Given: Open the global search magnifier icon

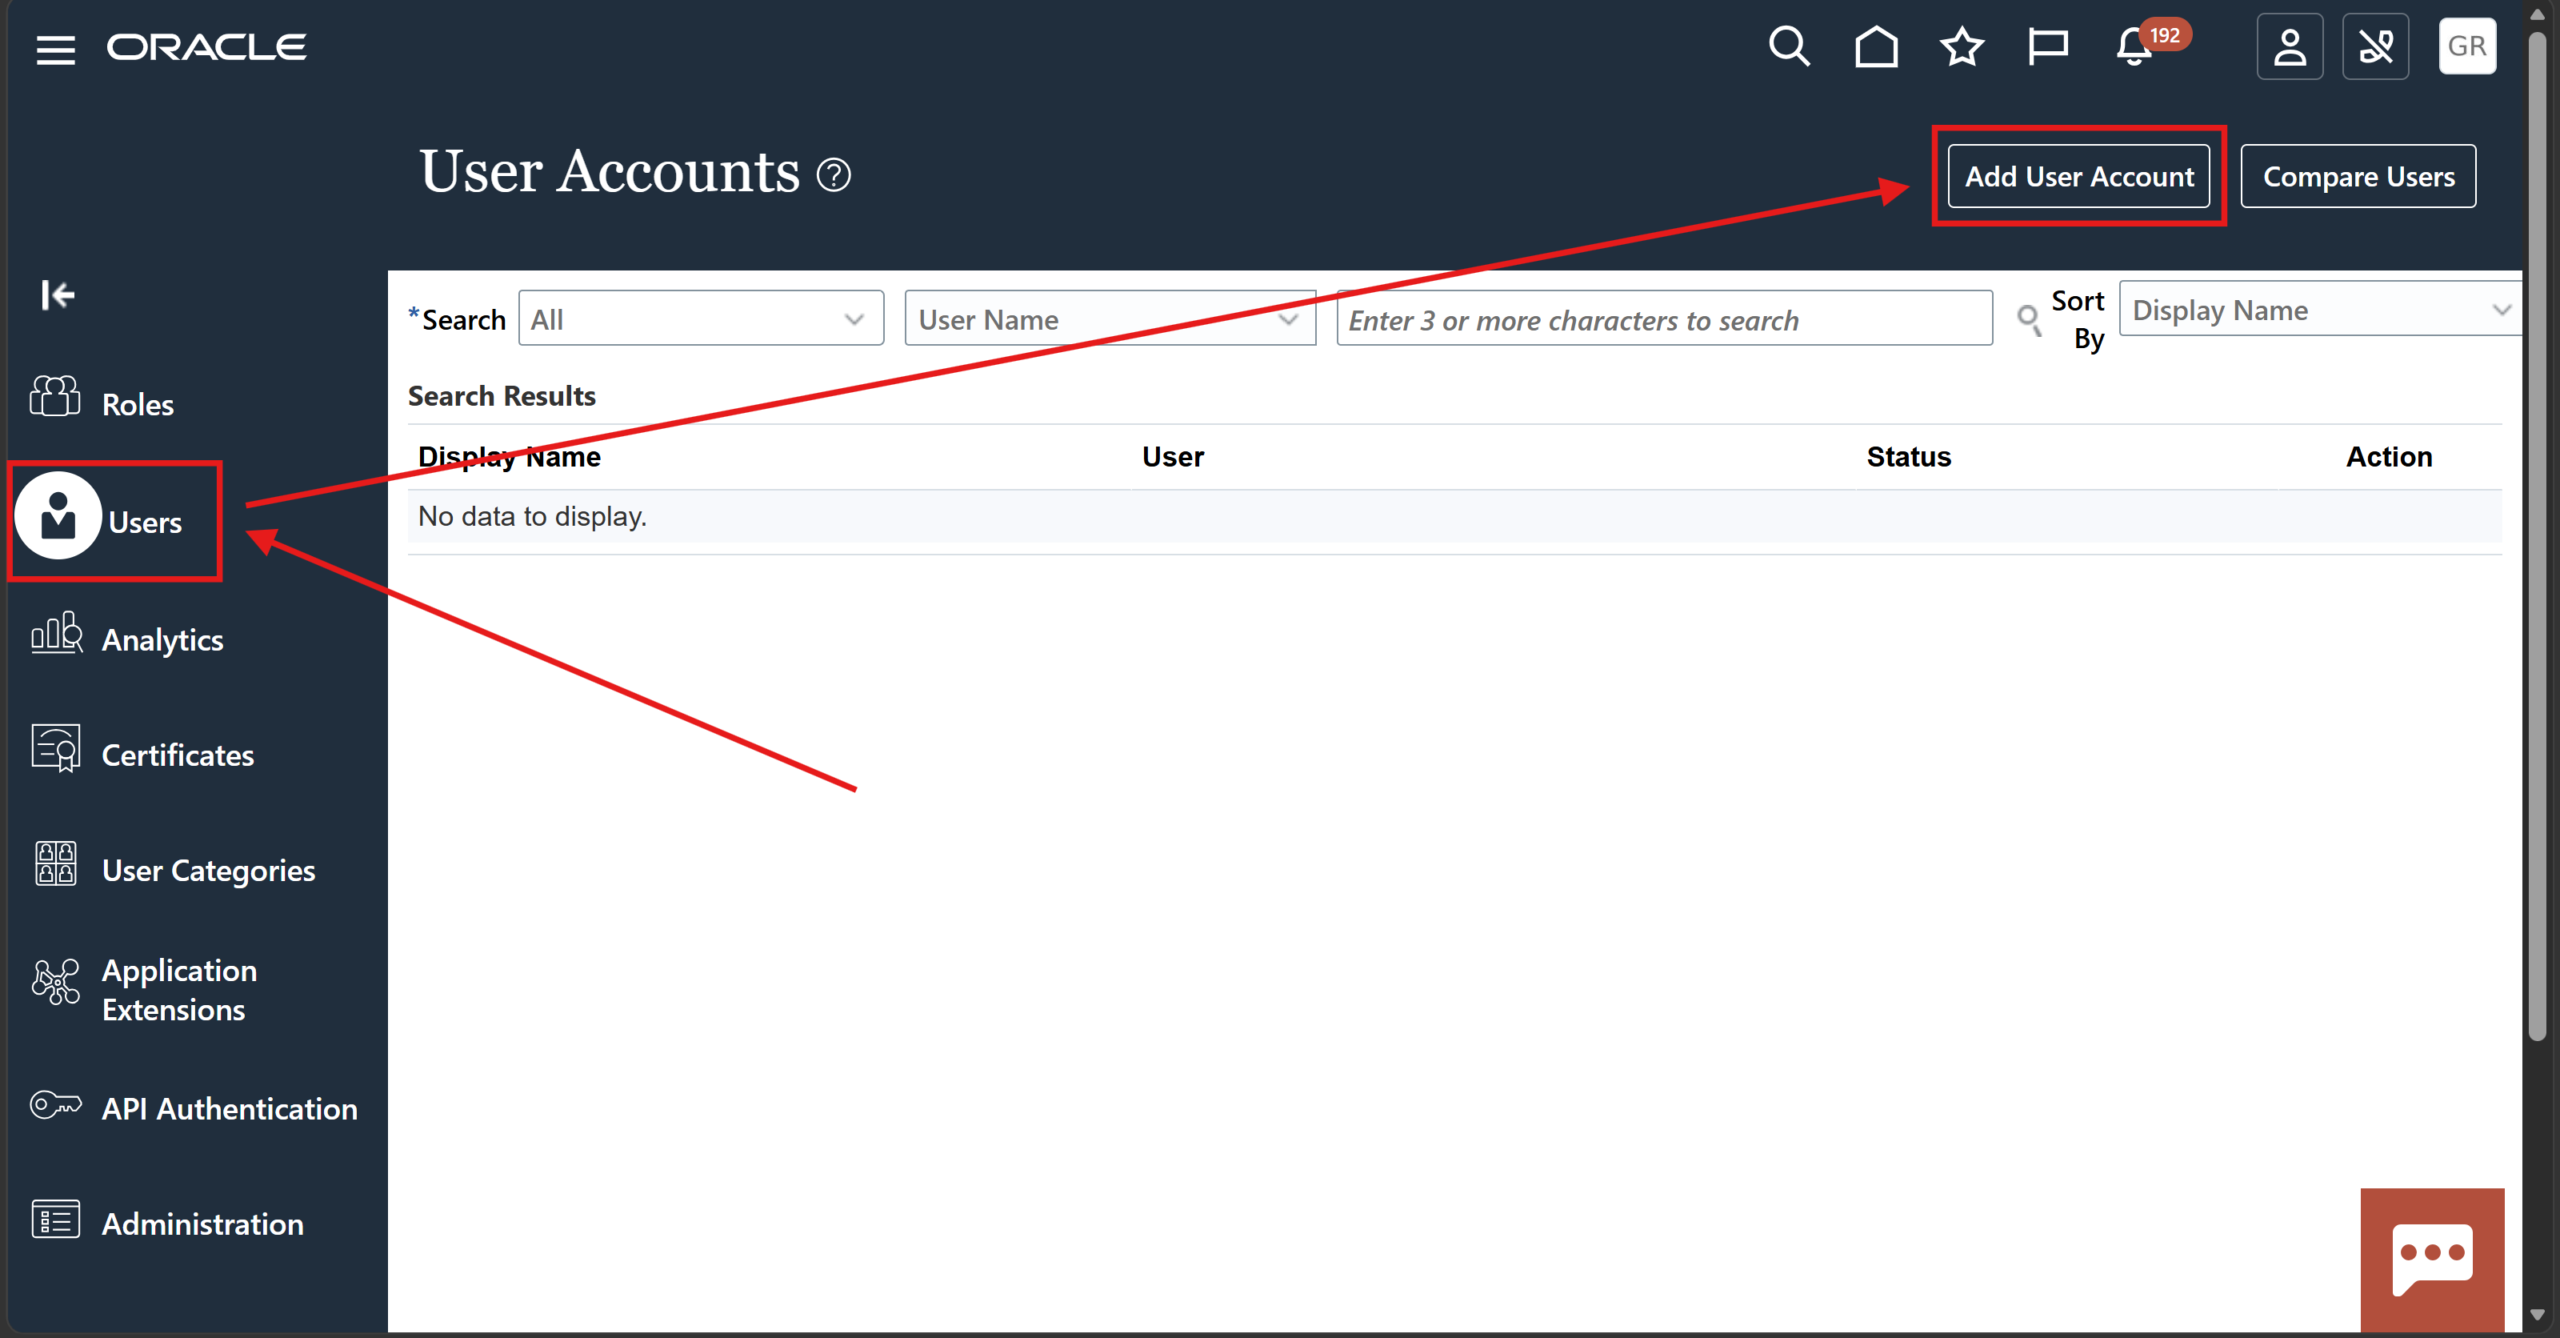Looking at the screenshot, I should tap(1789, 46).
